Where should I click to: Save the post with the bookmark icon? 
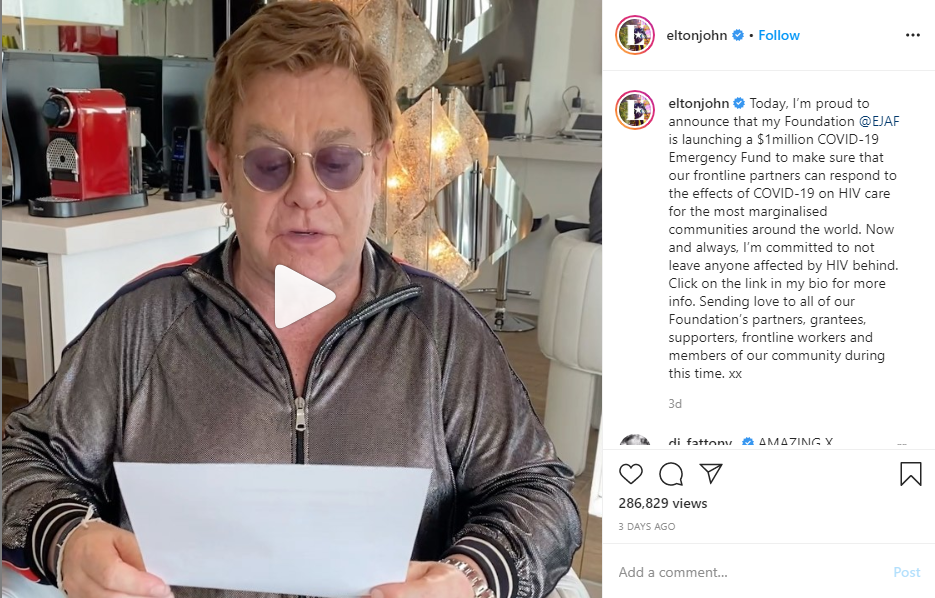(x=911, y=474)
